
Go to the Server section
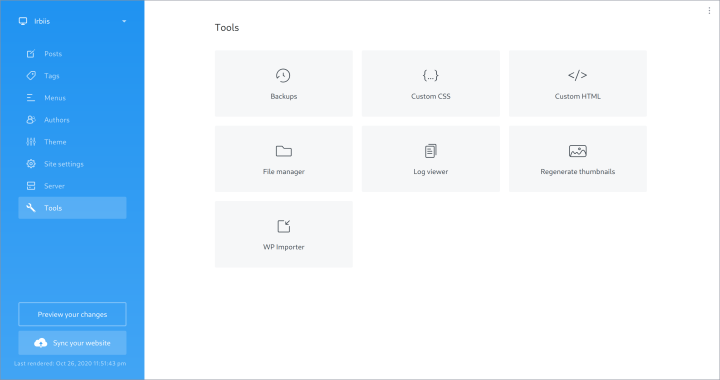tap(72, 186)
